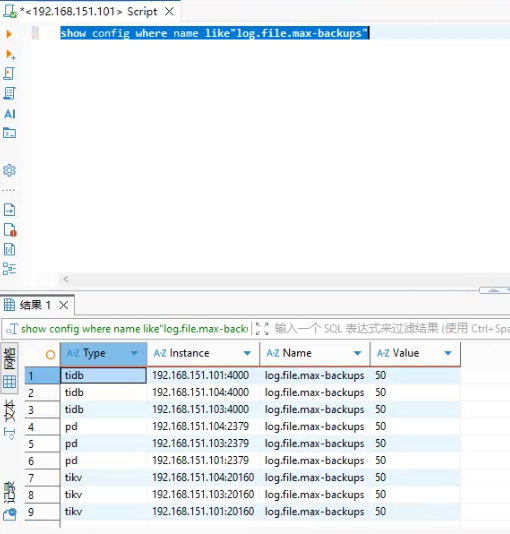Open the Value column filter dropdown
The height and width of the screenshot is (534, 510).
448,354
